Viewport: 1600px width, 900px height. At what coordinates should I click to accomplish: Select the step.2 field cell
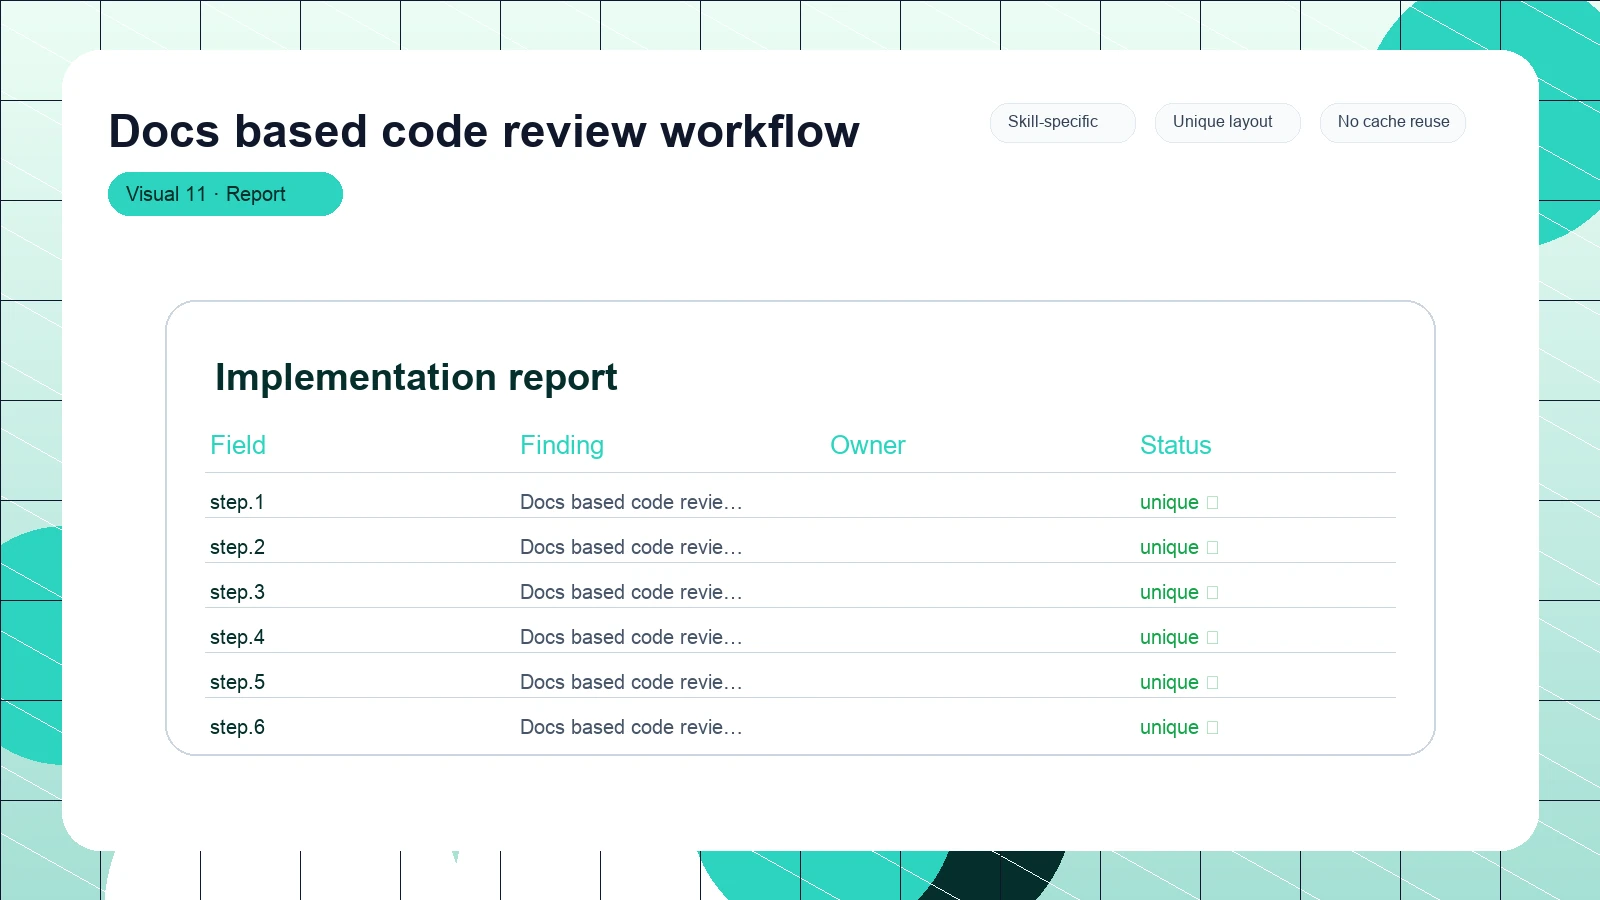click(x=237, y=547)
